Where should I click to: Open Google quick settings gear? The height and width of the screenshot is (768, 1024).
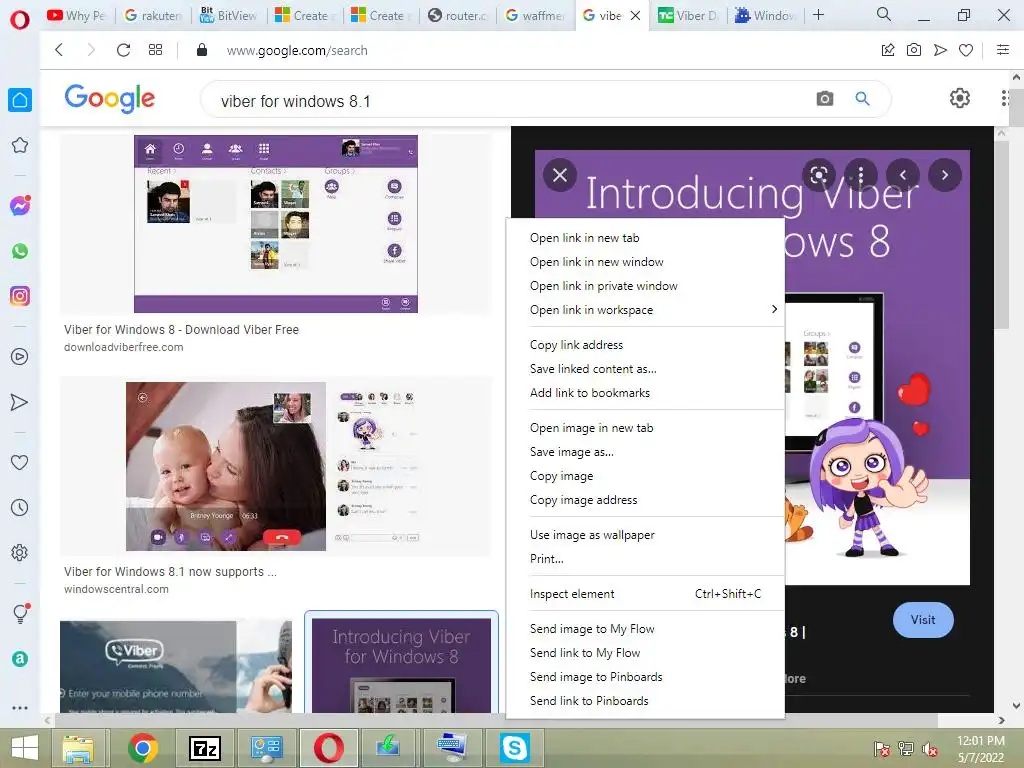click(959, 98)
